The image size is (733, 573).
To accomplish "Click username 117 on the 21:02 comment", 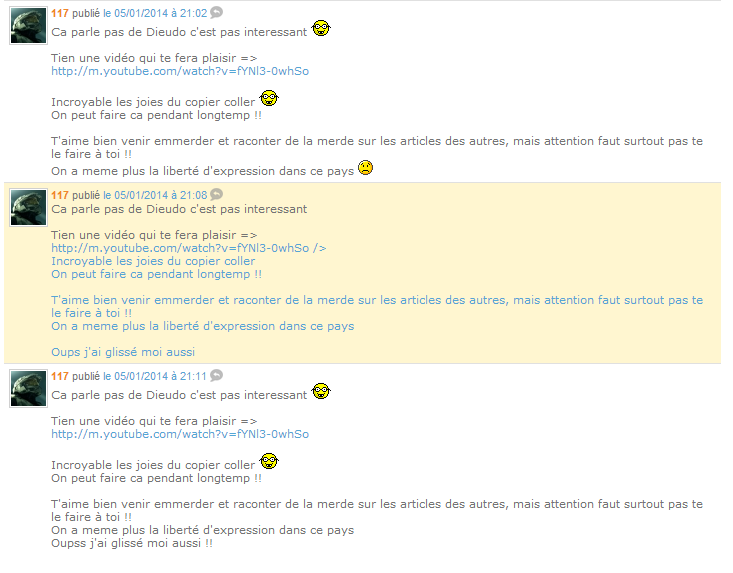I will (60, 13).
